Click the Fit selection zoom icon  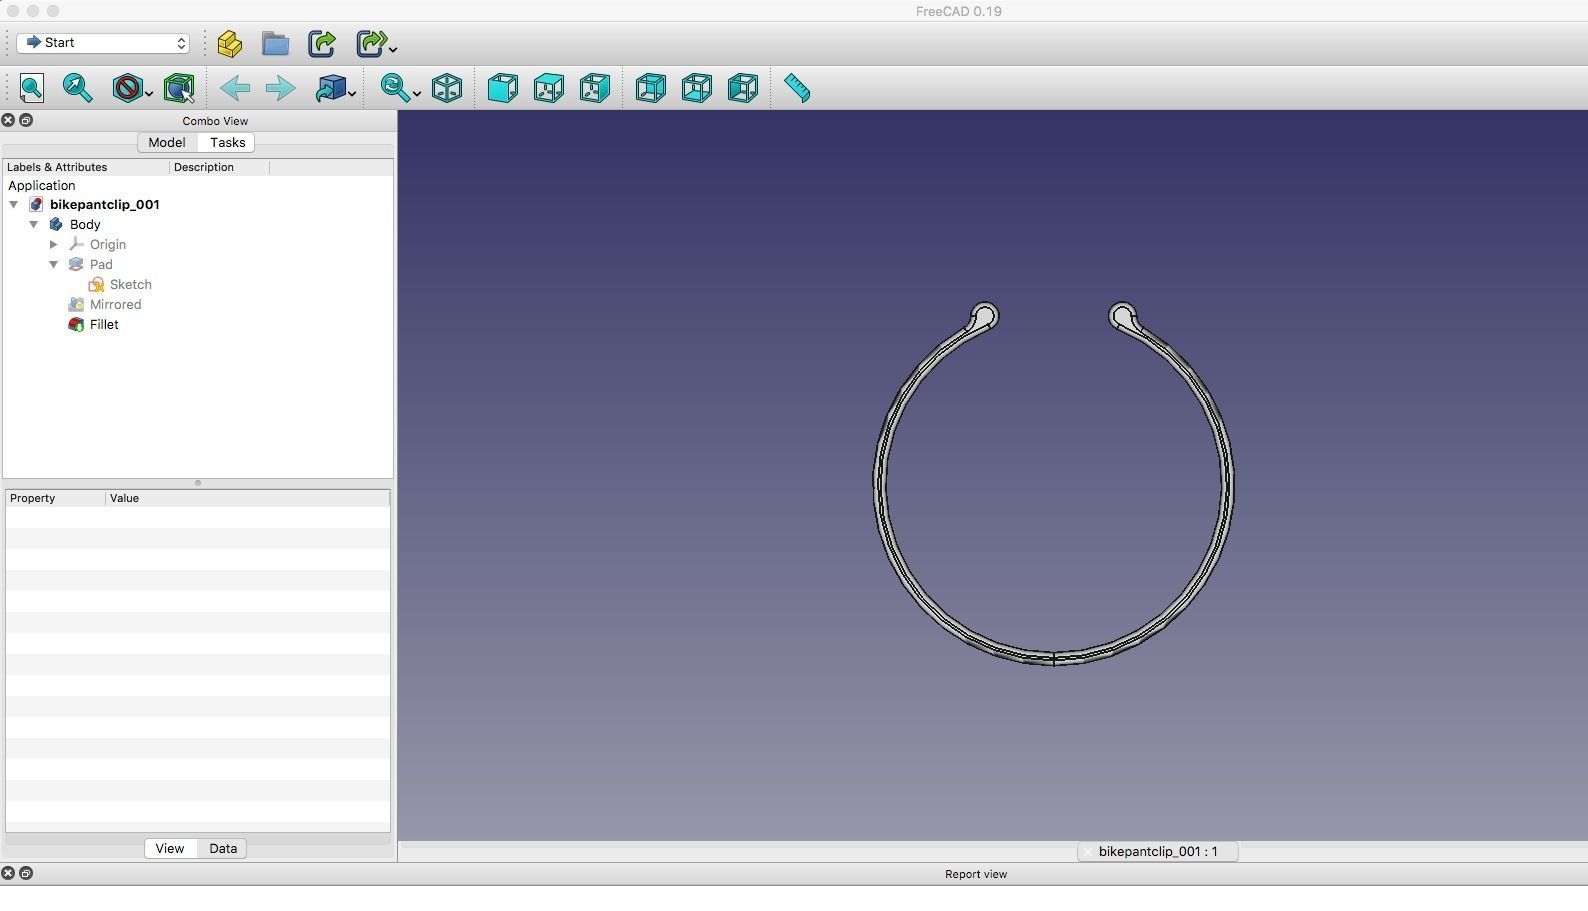[x=78, y=88]
